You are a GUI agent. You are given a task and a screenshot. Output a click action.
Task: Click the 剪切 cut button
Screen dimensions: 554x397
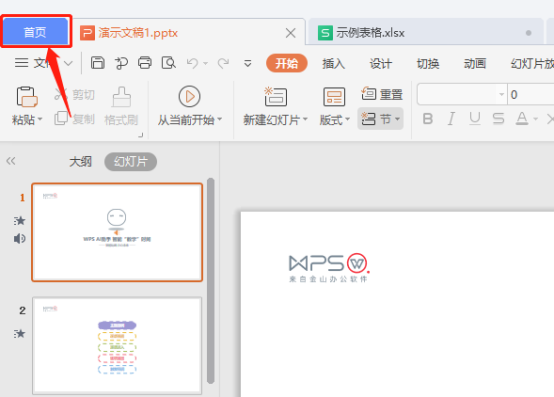(75, 94)
